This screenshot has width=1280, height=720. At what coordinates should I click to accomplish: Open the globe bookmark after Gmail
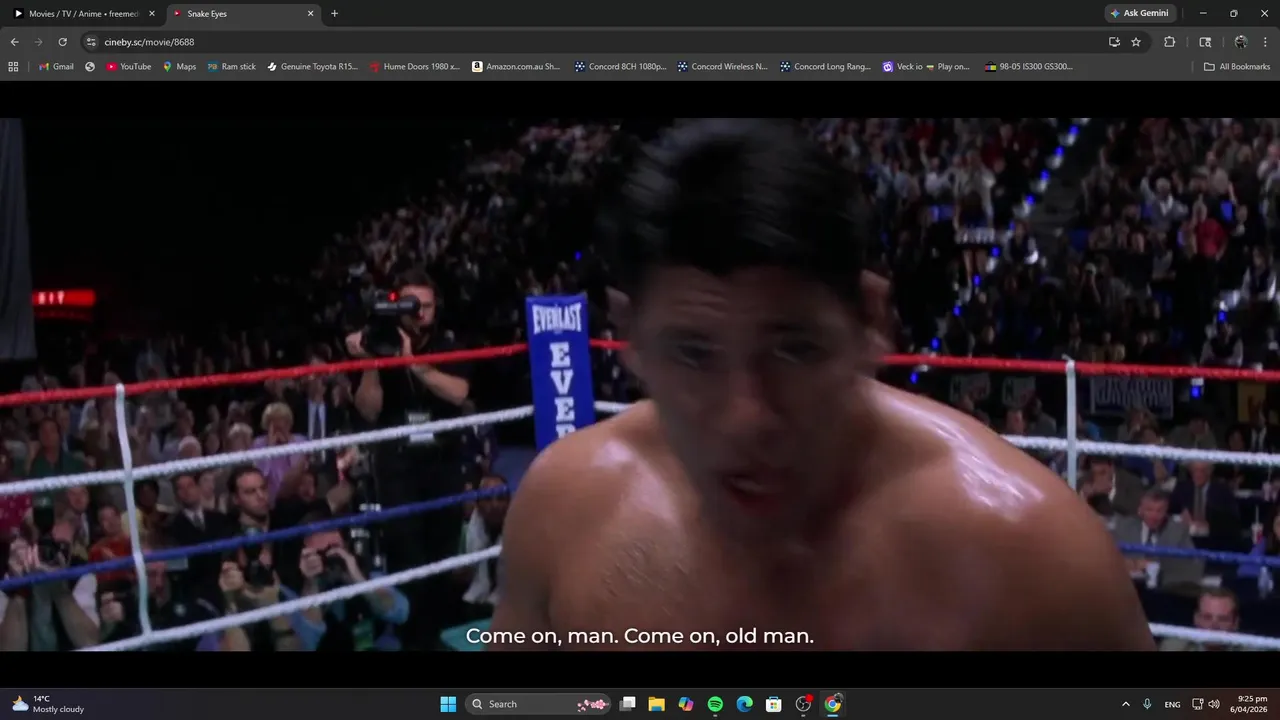pos(90,67)
